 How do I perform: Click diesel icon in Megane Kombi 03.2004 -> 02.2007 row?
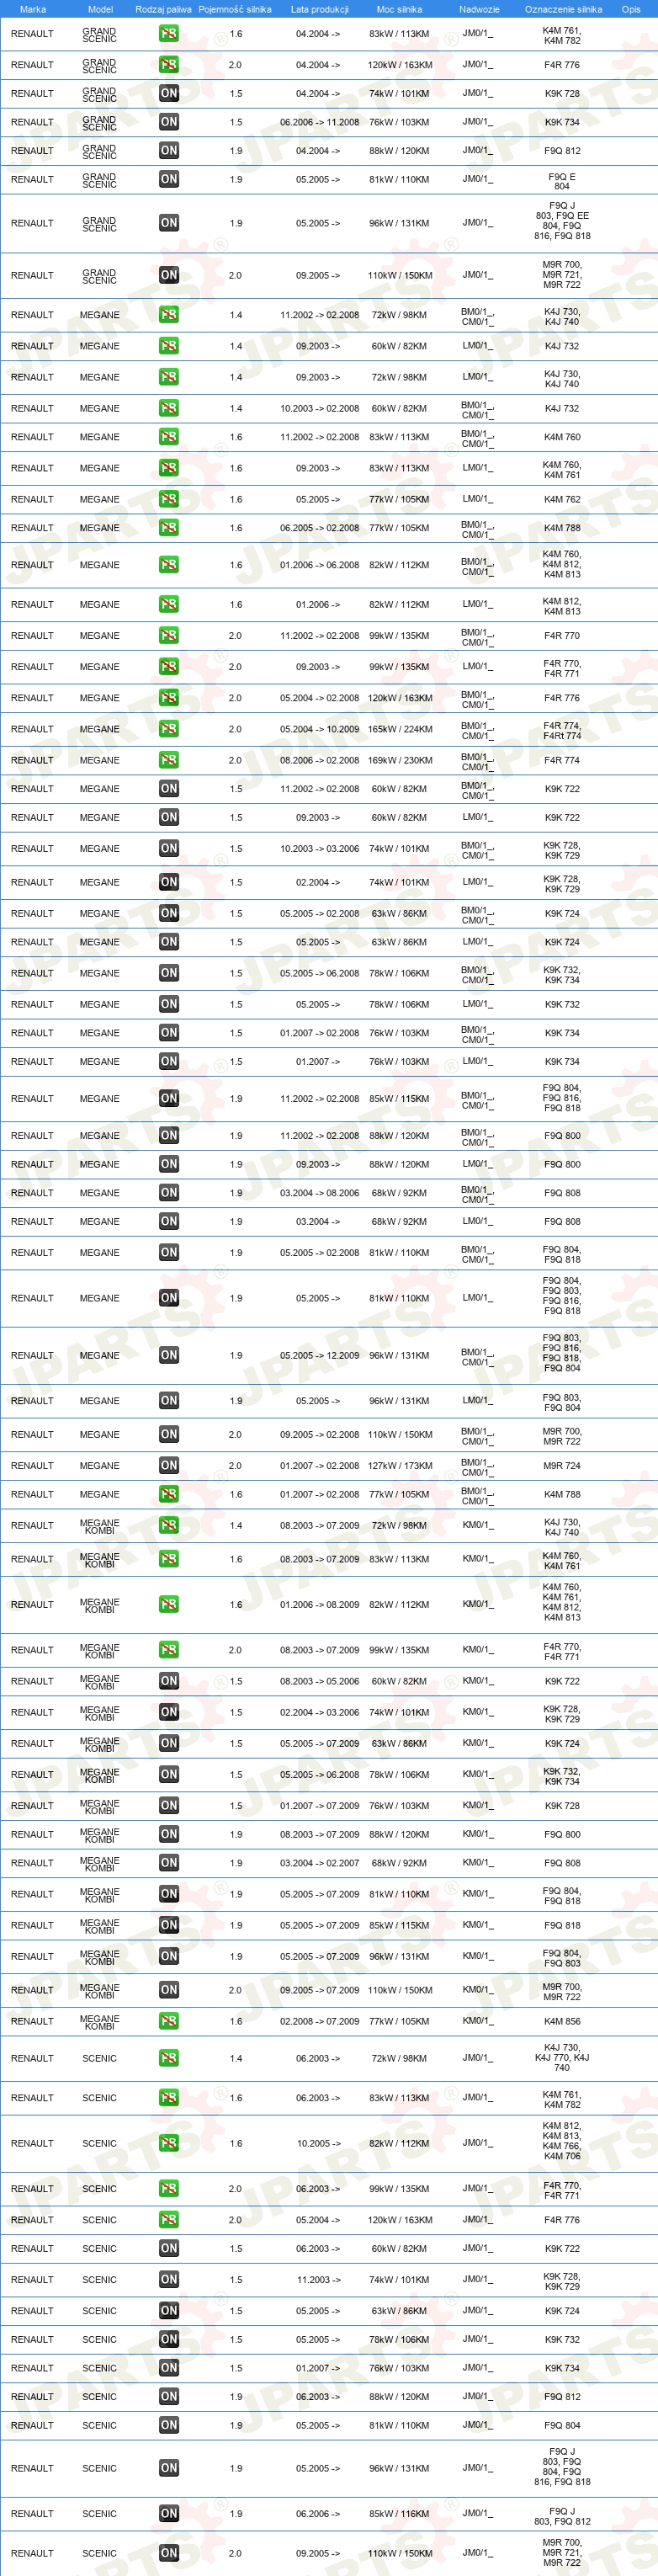pos(168,1862)
